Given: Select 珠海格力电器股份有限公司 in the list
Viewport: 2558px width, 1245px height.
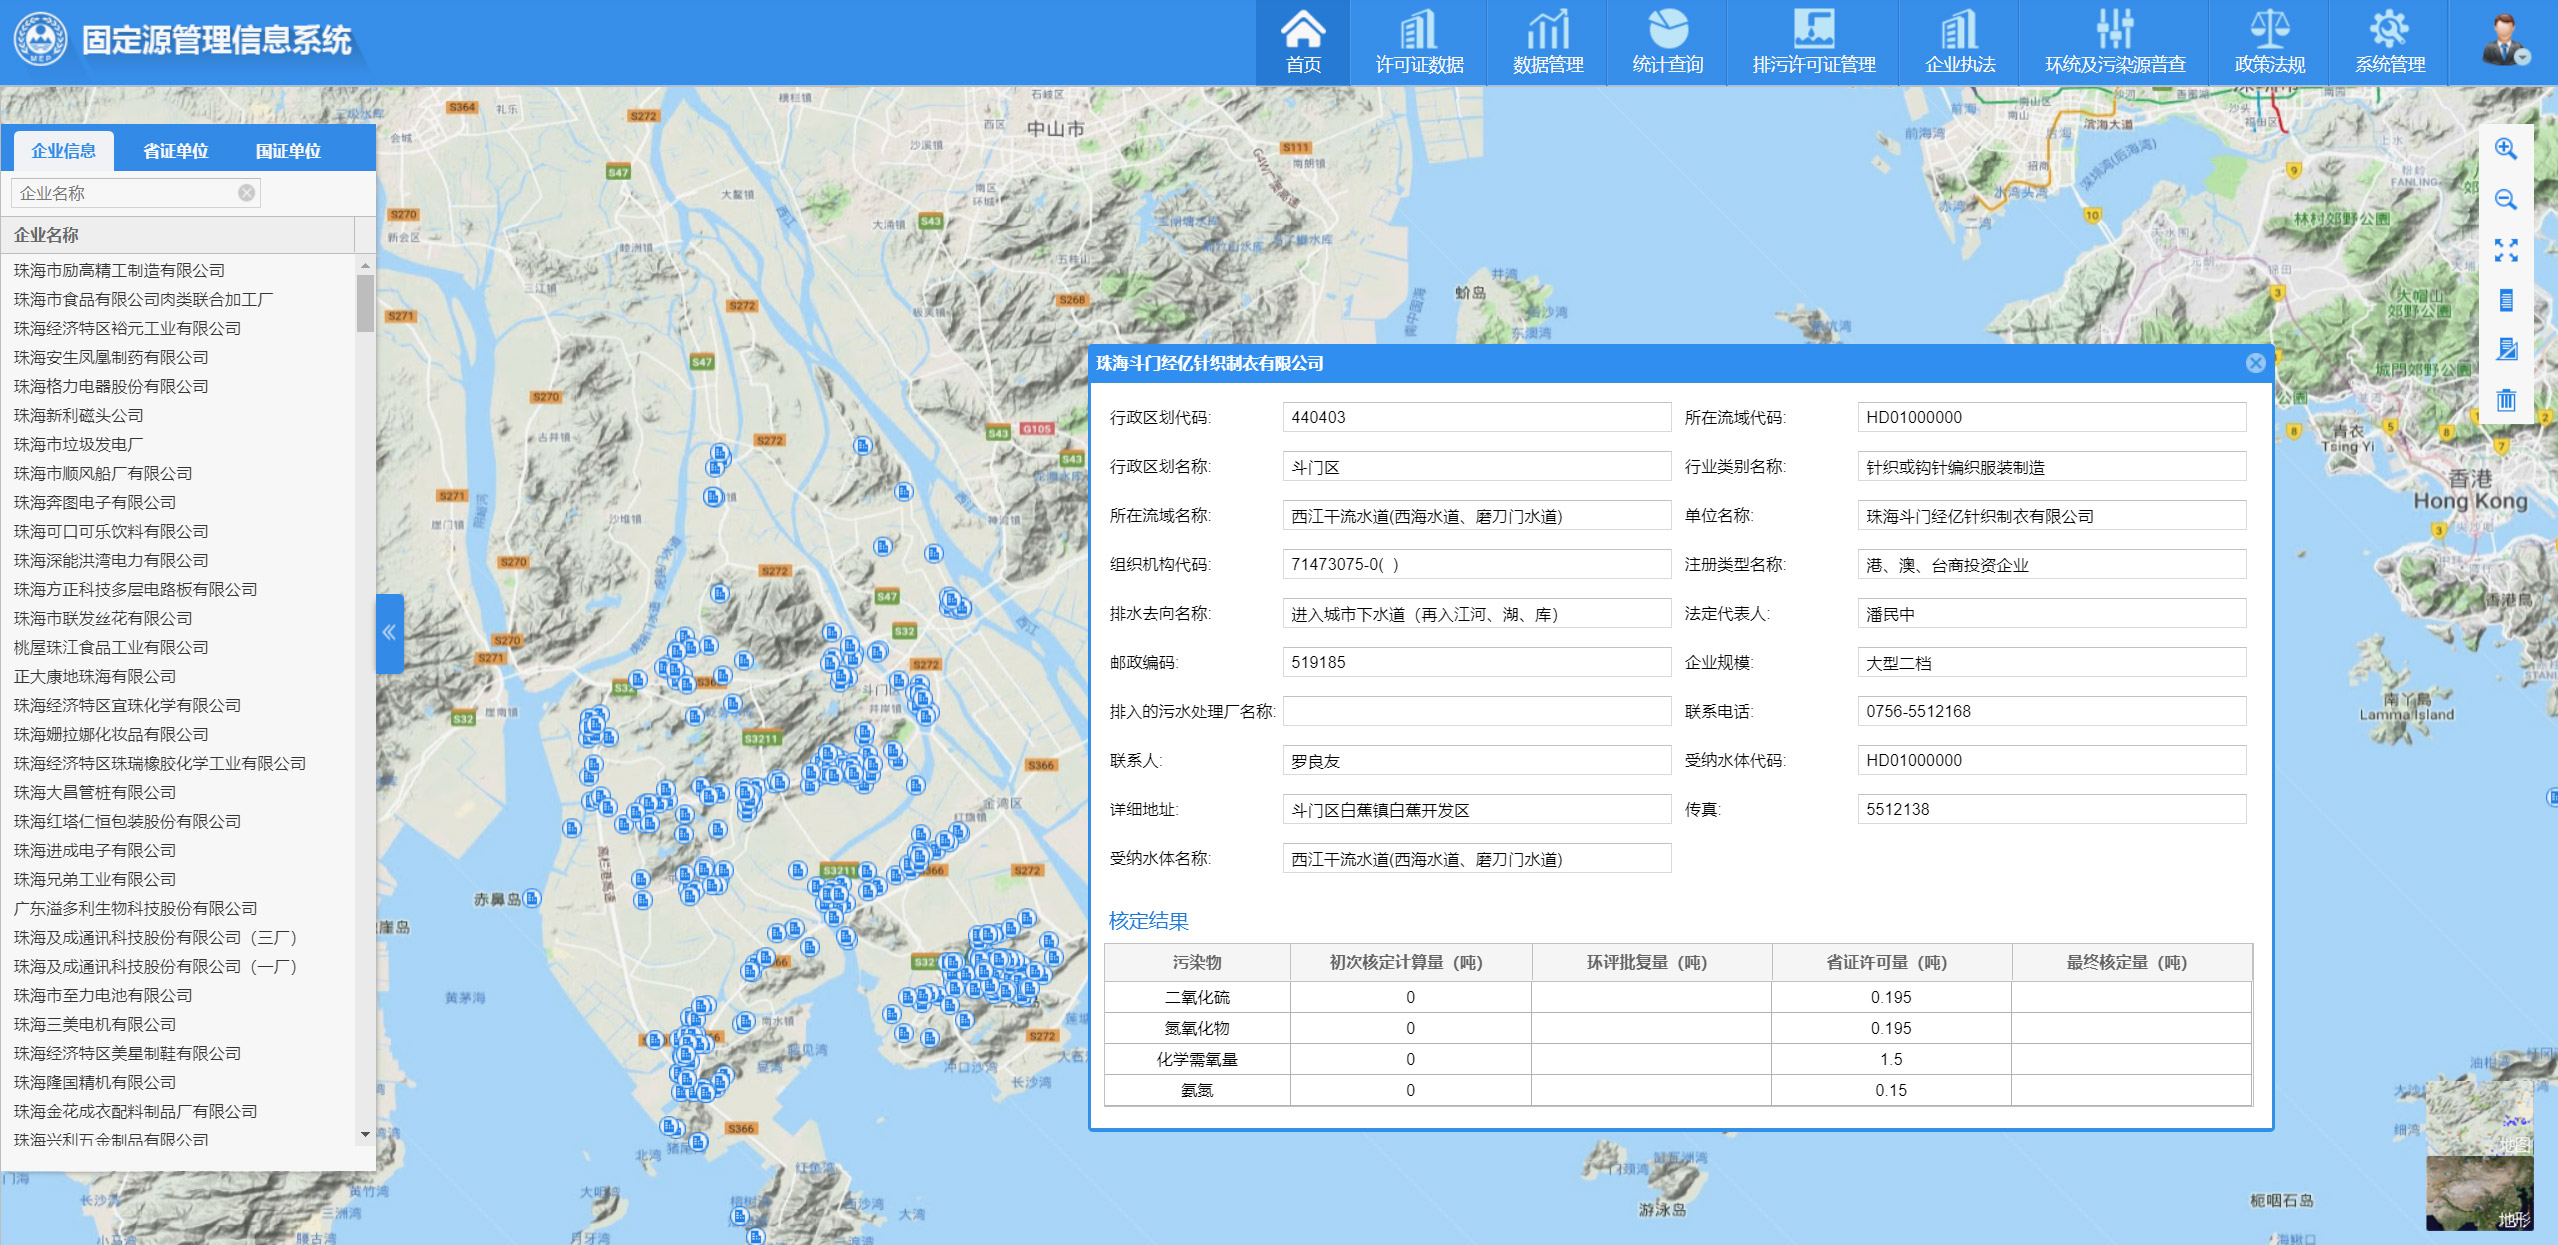Looking at the screenshot, I should [x=111, y=386].
